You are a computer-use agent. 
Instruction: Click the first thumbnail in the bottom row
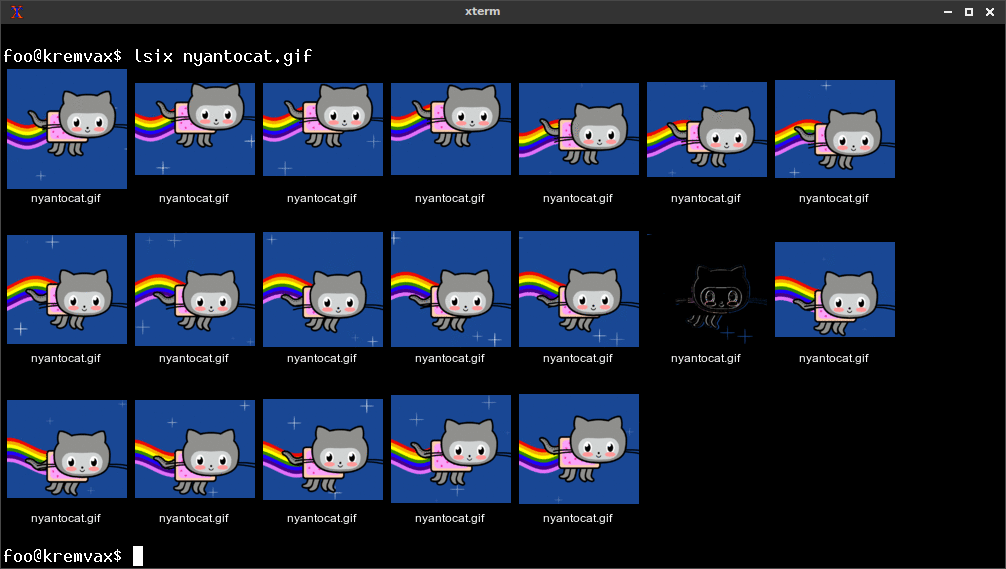(67, 449)
